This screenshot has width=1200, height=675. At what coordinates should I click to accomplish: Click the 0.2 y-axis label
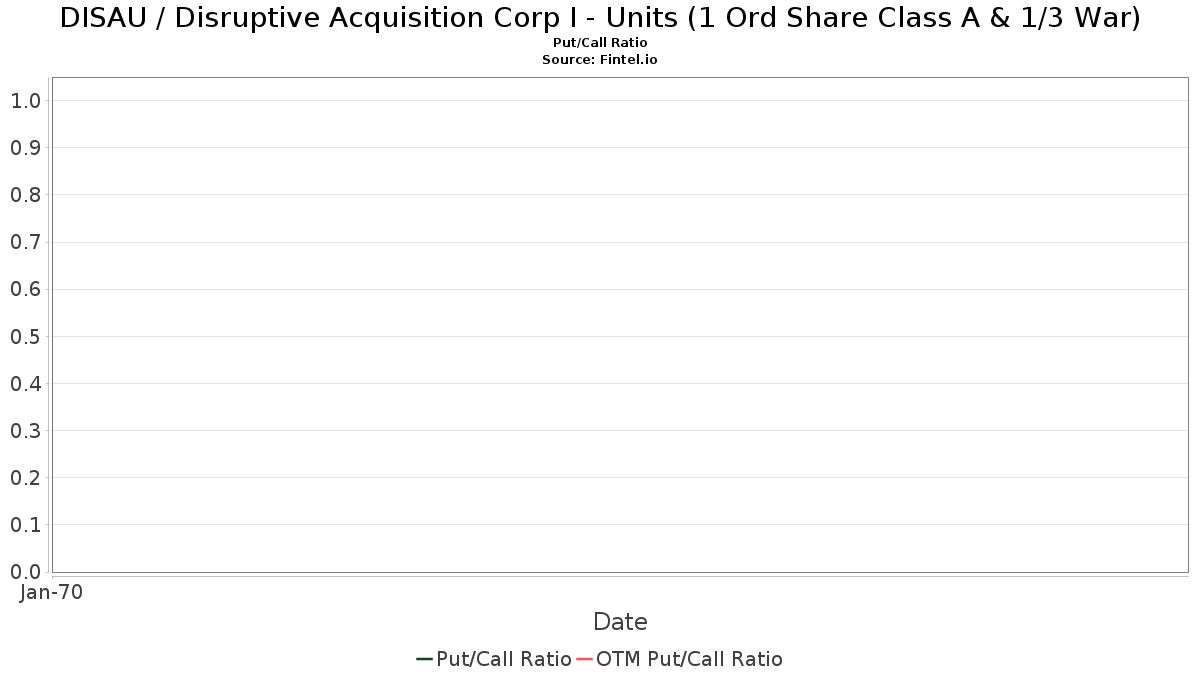pyautogui.click(x=25, y=478)
